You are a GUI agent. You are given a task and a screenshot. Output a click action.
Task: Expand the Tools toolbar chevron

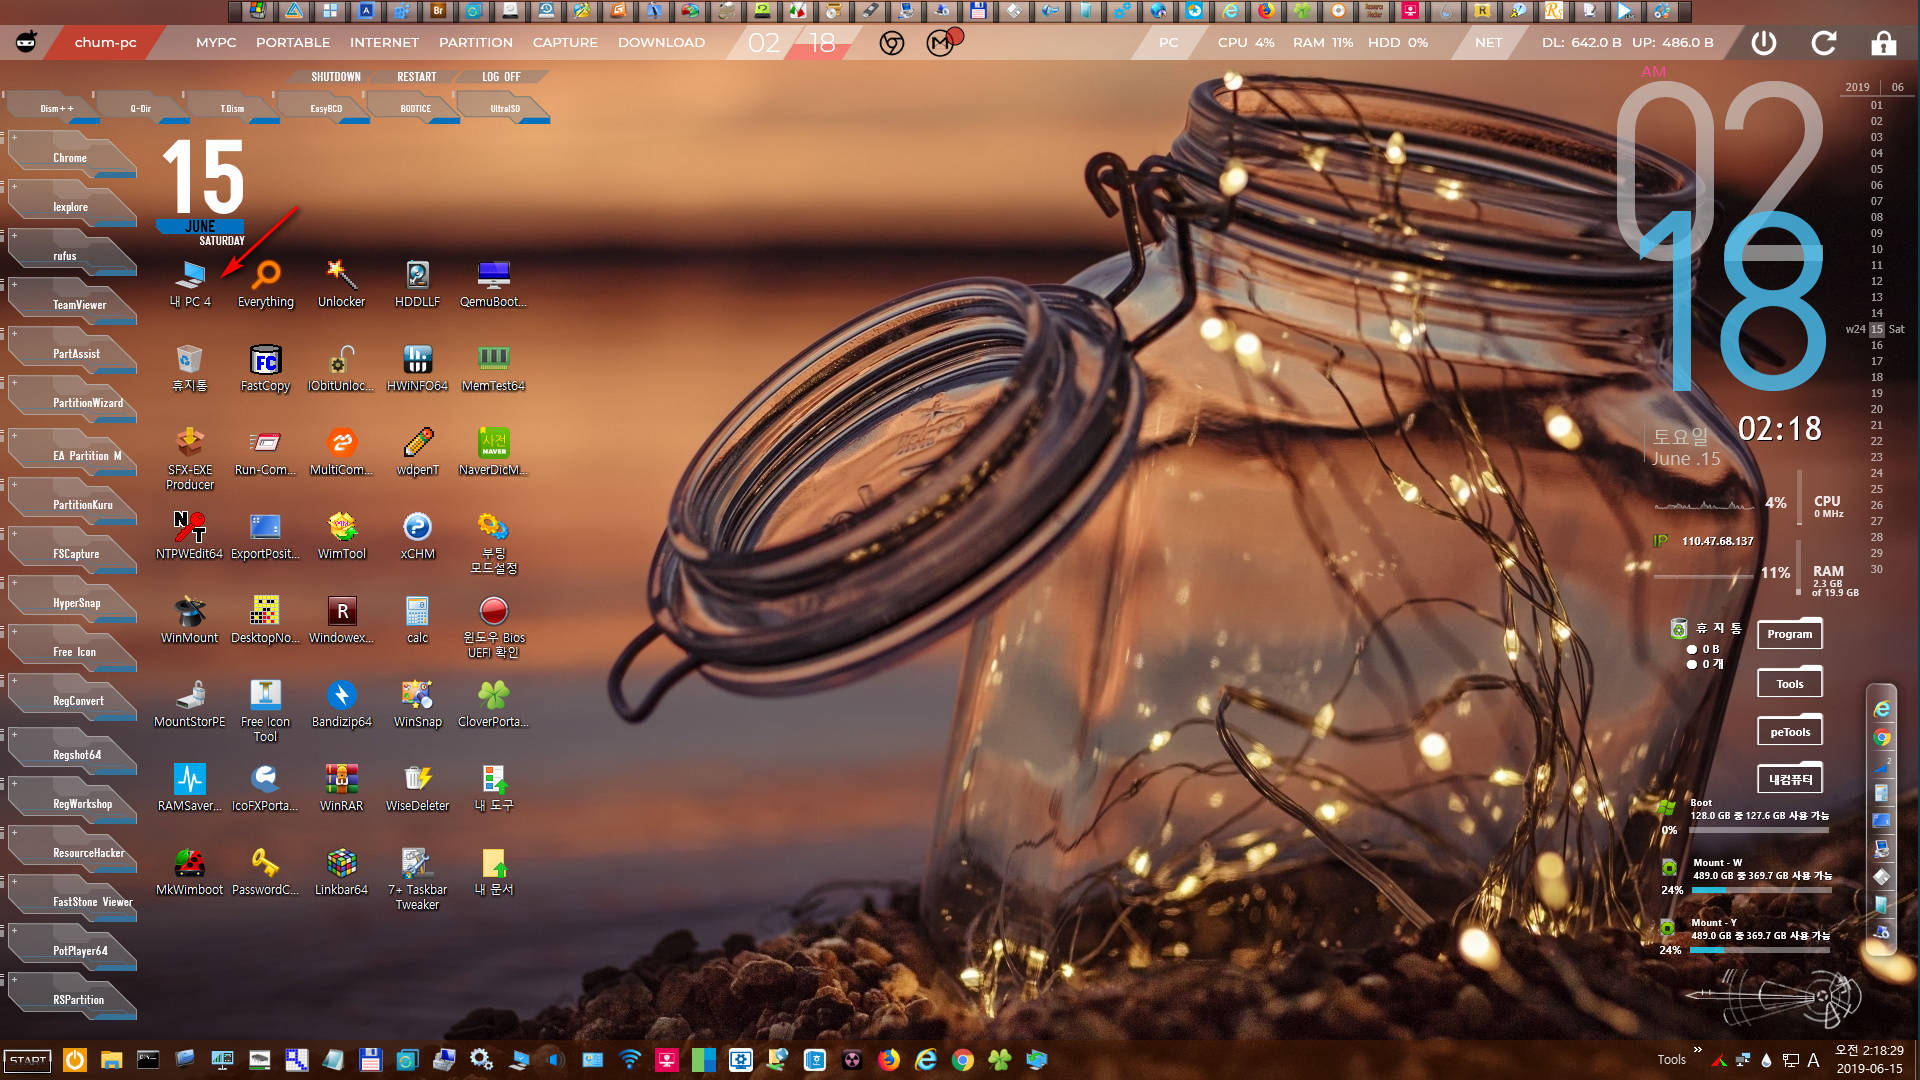1697,1049
